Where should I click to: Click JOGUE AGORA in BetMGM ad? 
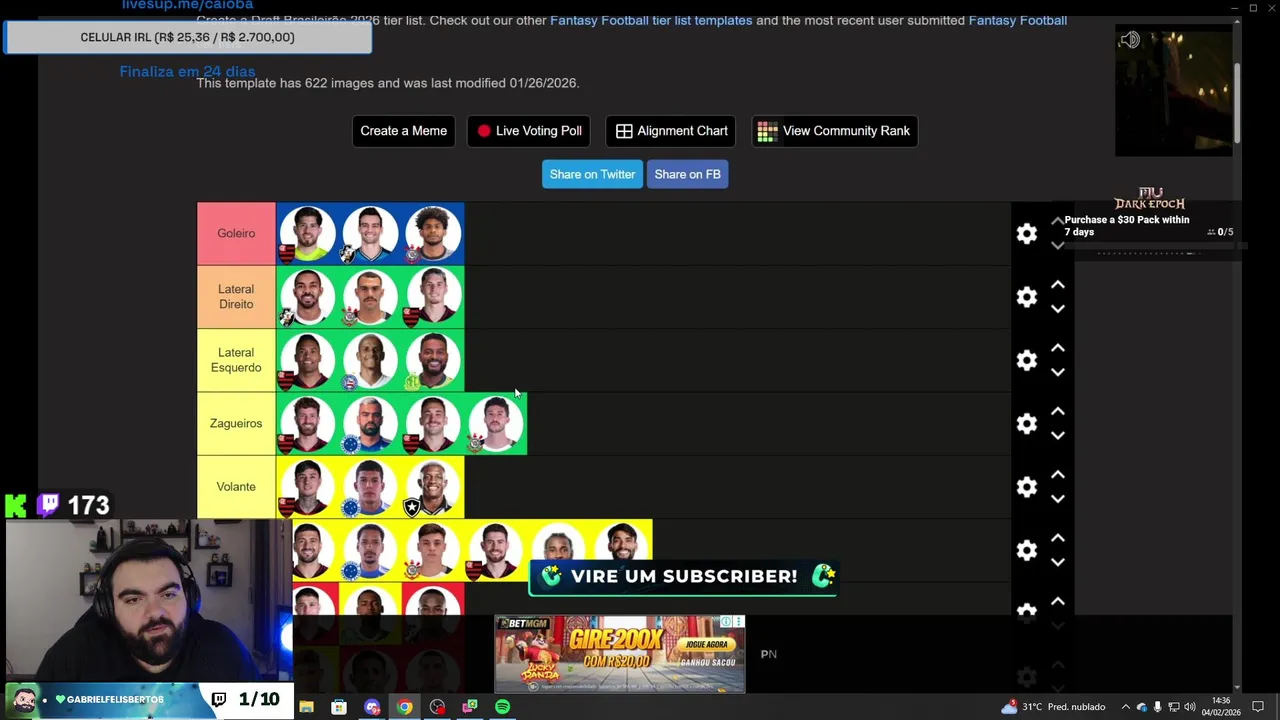[706, 645]
